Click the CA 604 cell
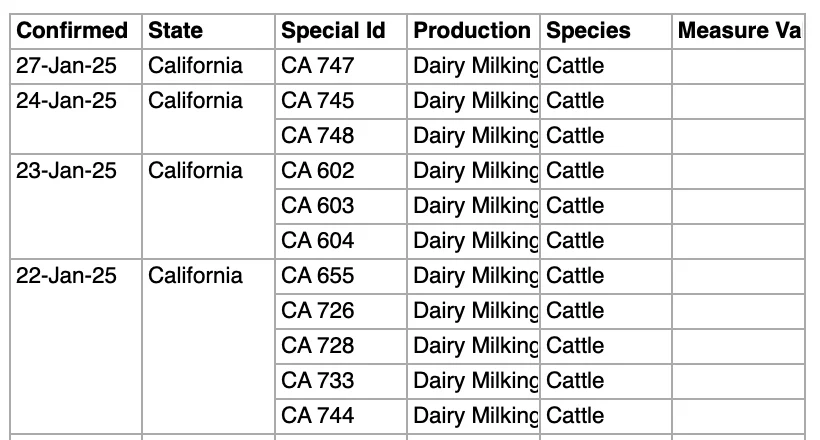Screen dimensions: 820x440 (x=341, y=241)
